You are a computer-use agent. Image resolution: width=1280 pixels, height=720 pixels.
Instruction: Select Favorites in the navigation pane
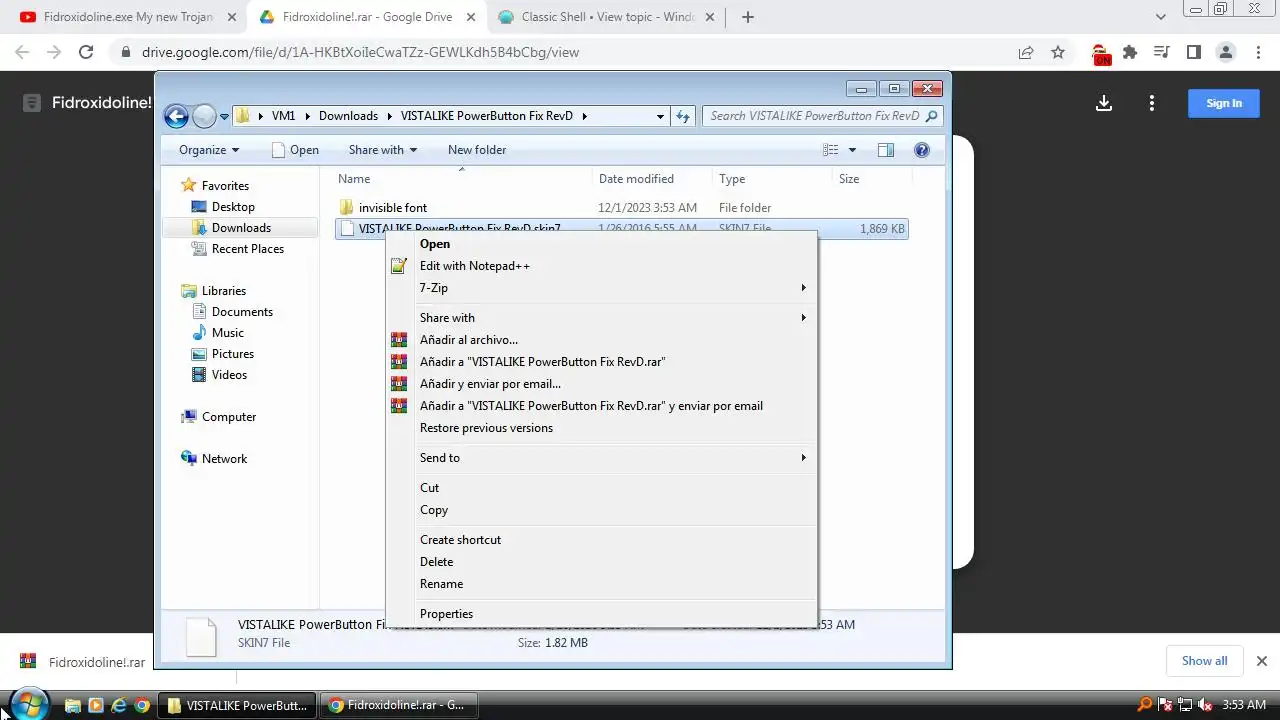pos(225,186)
